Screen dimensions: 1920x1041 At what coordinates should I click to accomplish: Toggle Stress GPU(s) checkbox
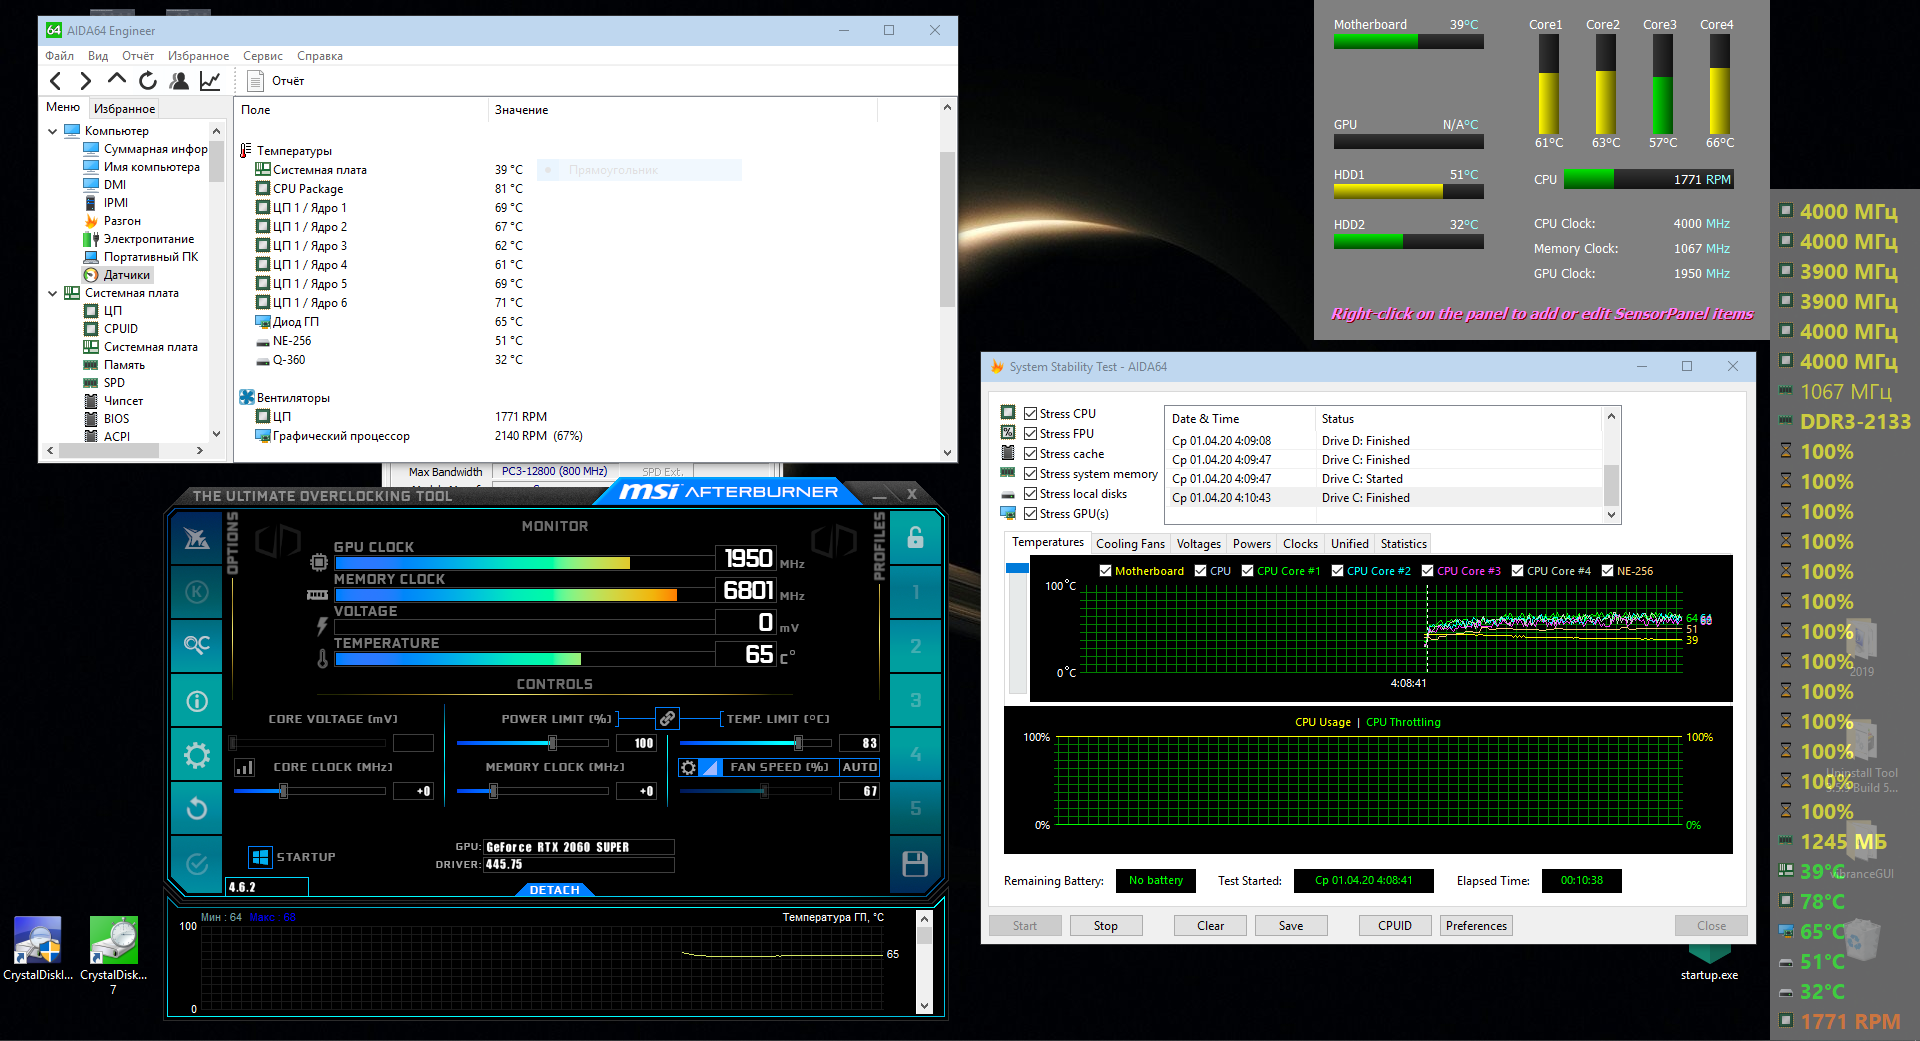(x=1030, y=514)
